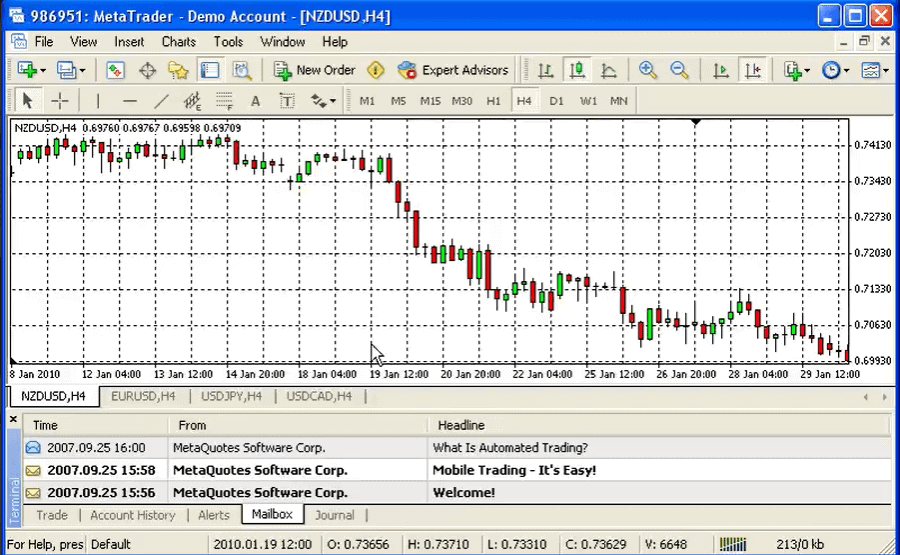
Task: Toggle chart auto scroll
Action: coord(720,70)
